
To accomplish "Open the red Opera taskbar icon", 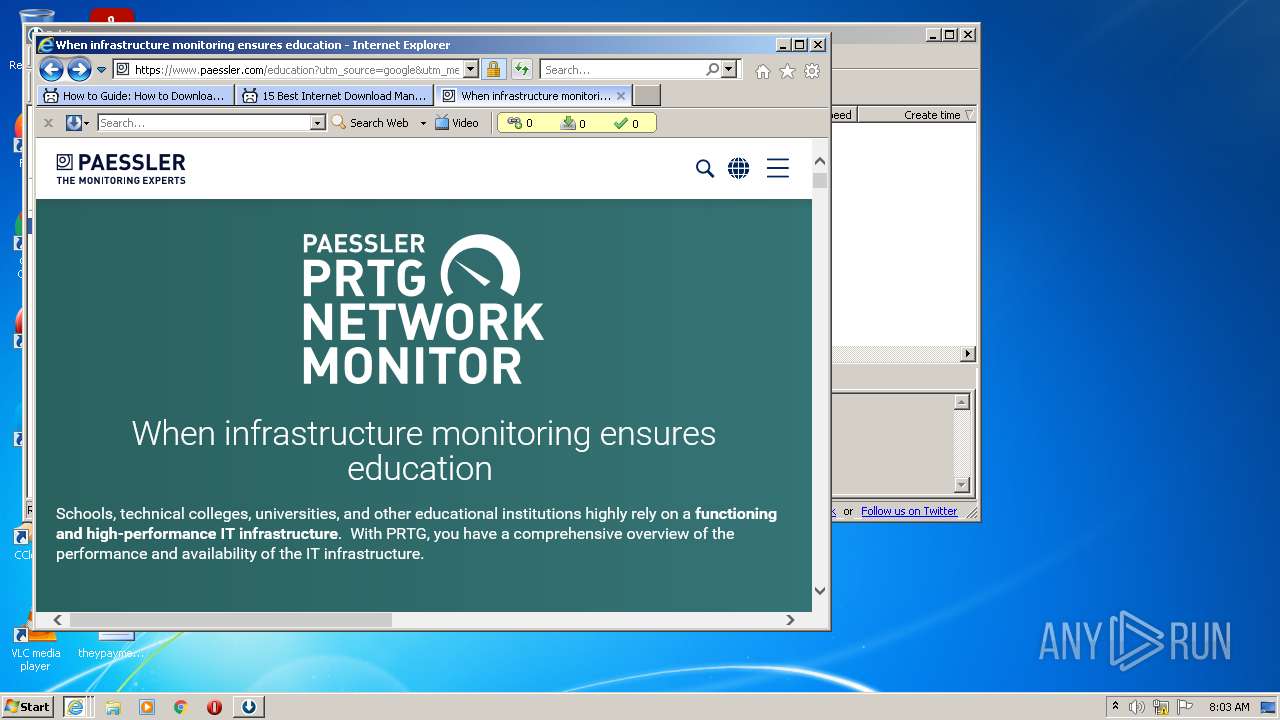I will click(x=214, y=707).
